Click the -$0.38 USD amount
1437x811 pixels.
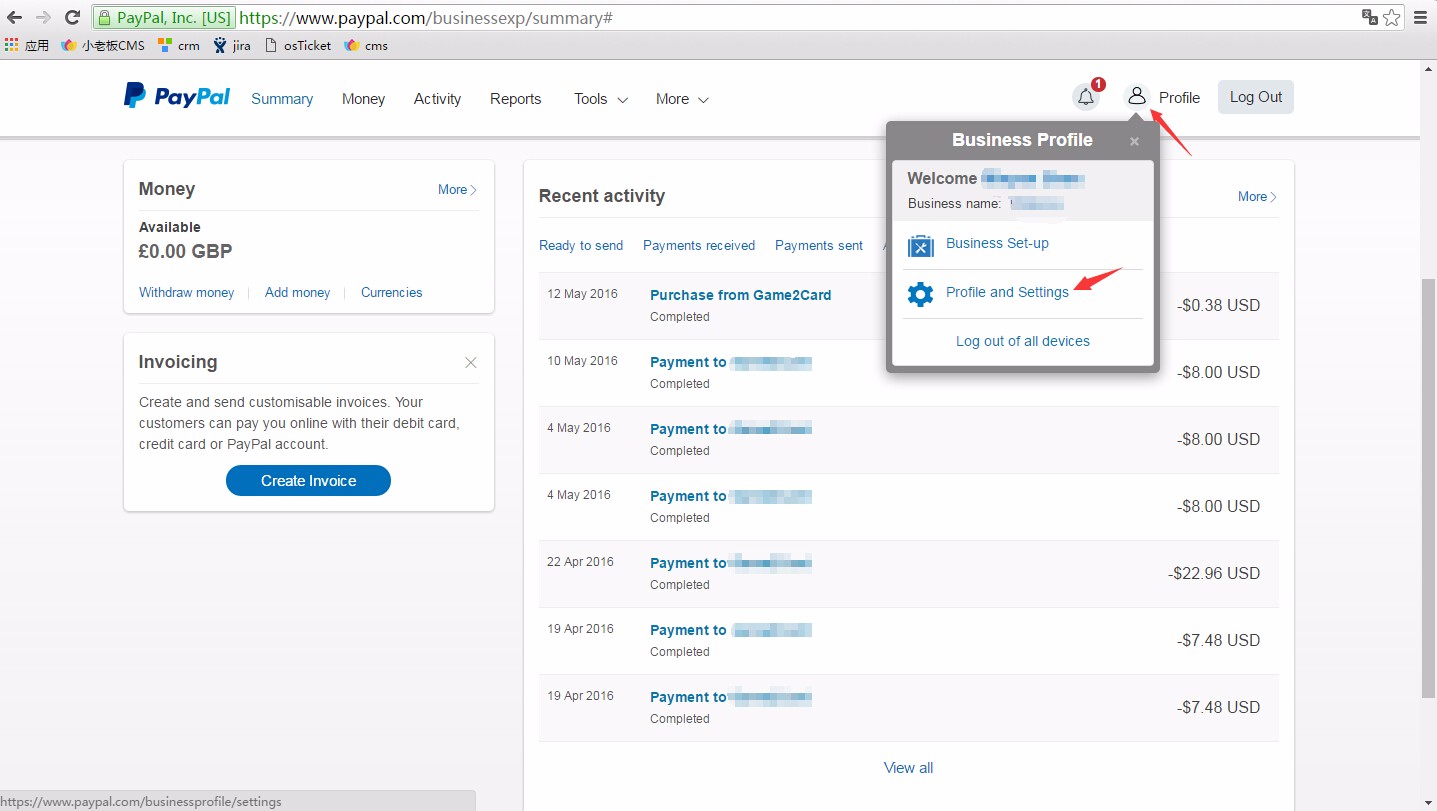click(1219, 305)
